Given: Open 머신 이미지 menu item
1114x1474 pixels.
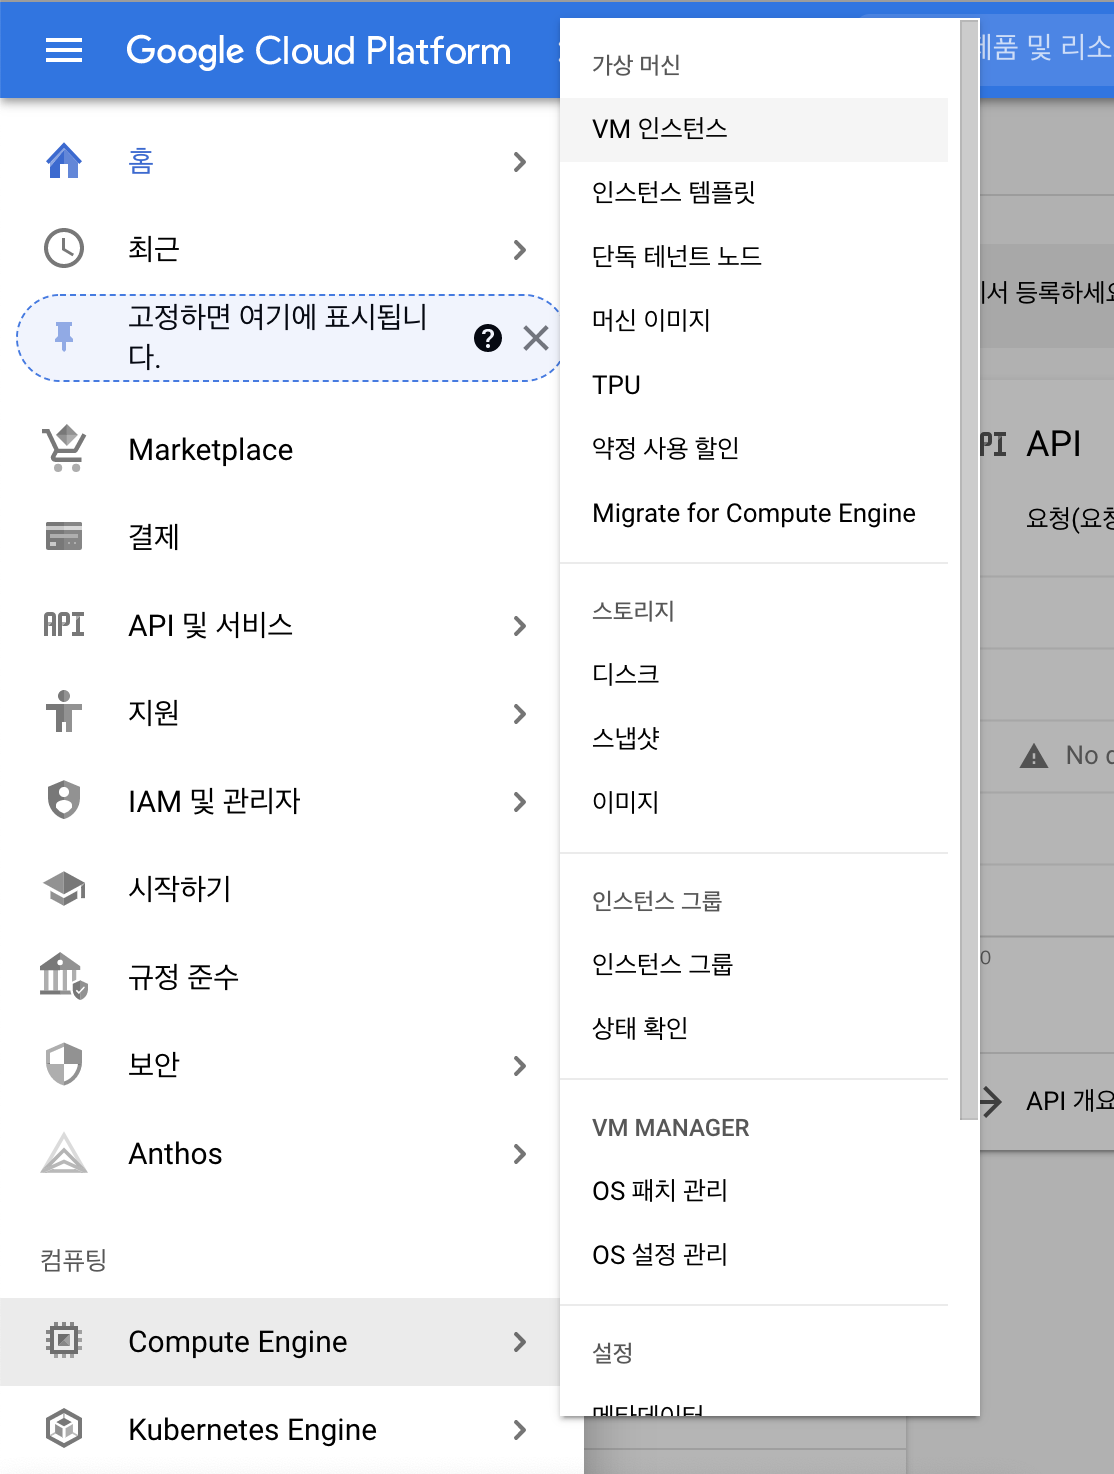Looking at the screenshot, I should pyautogui.click(x=754, y=320).
